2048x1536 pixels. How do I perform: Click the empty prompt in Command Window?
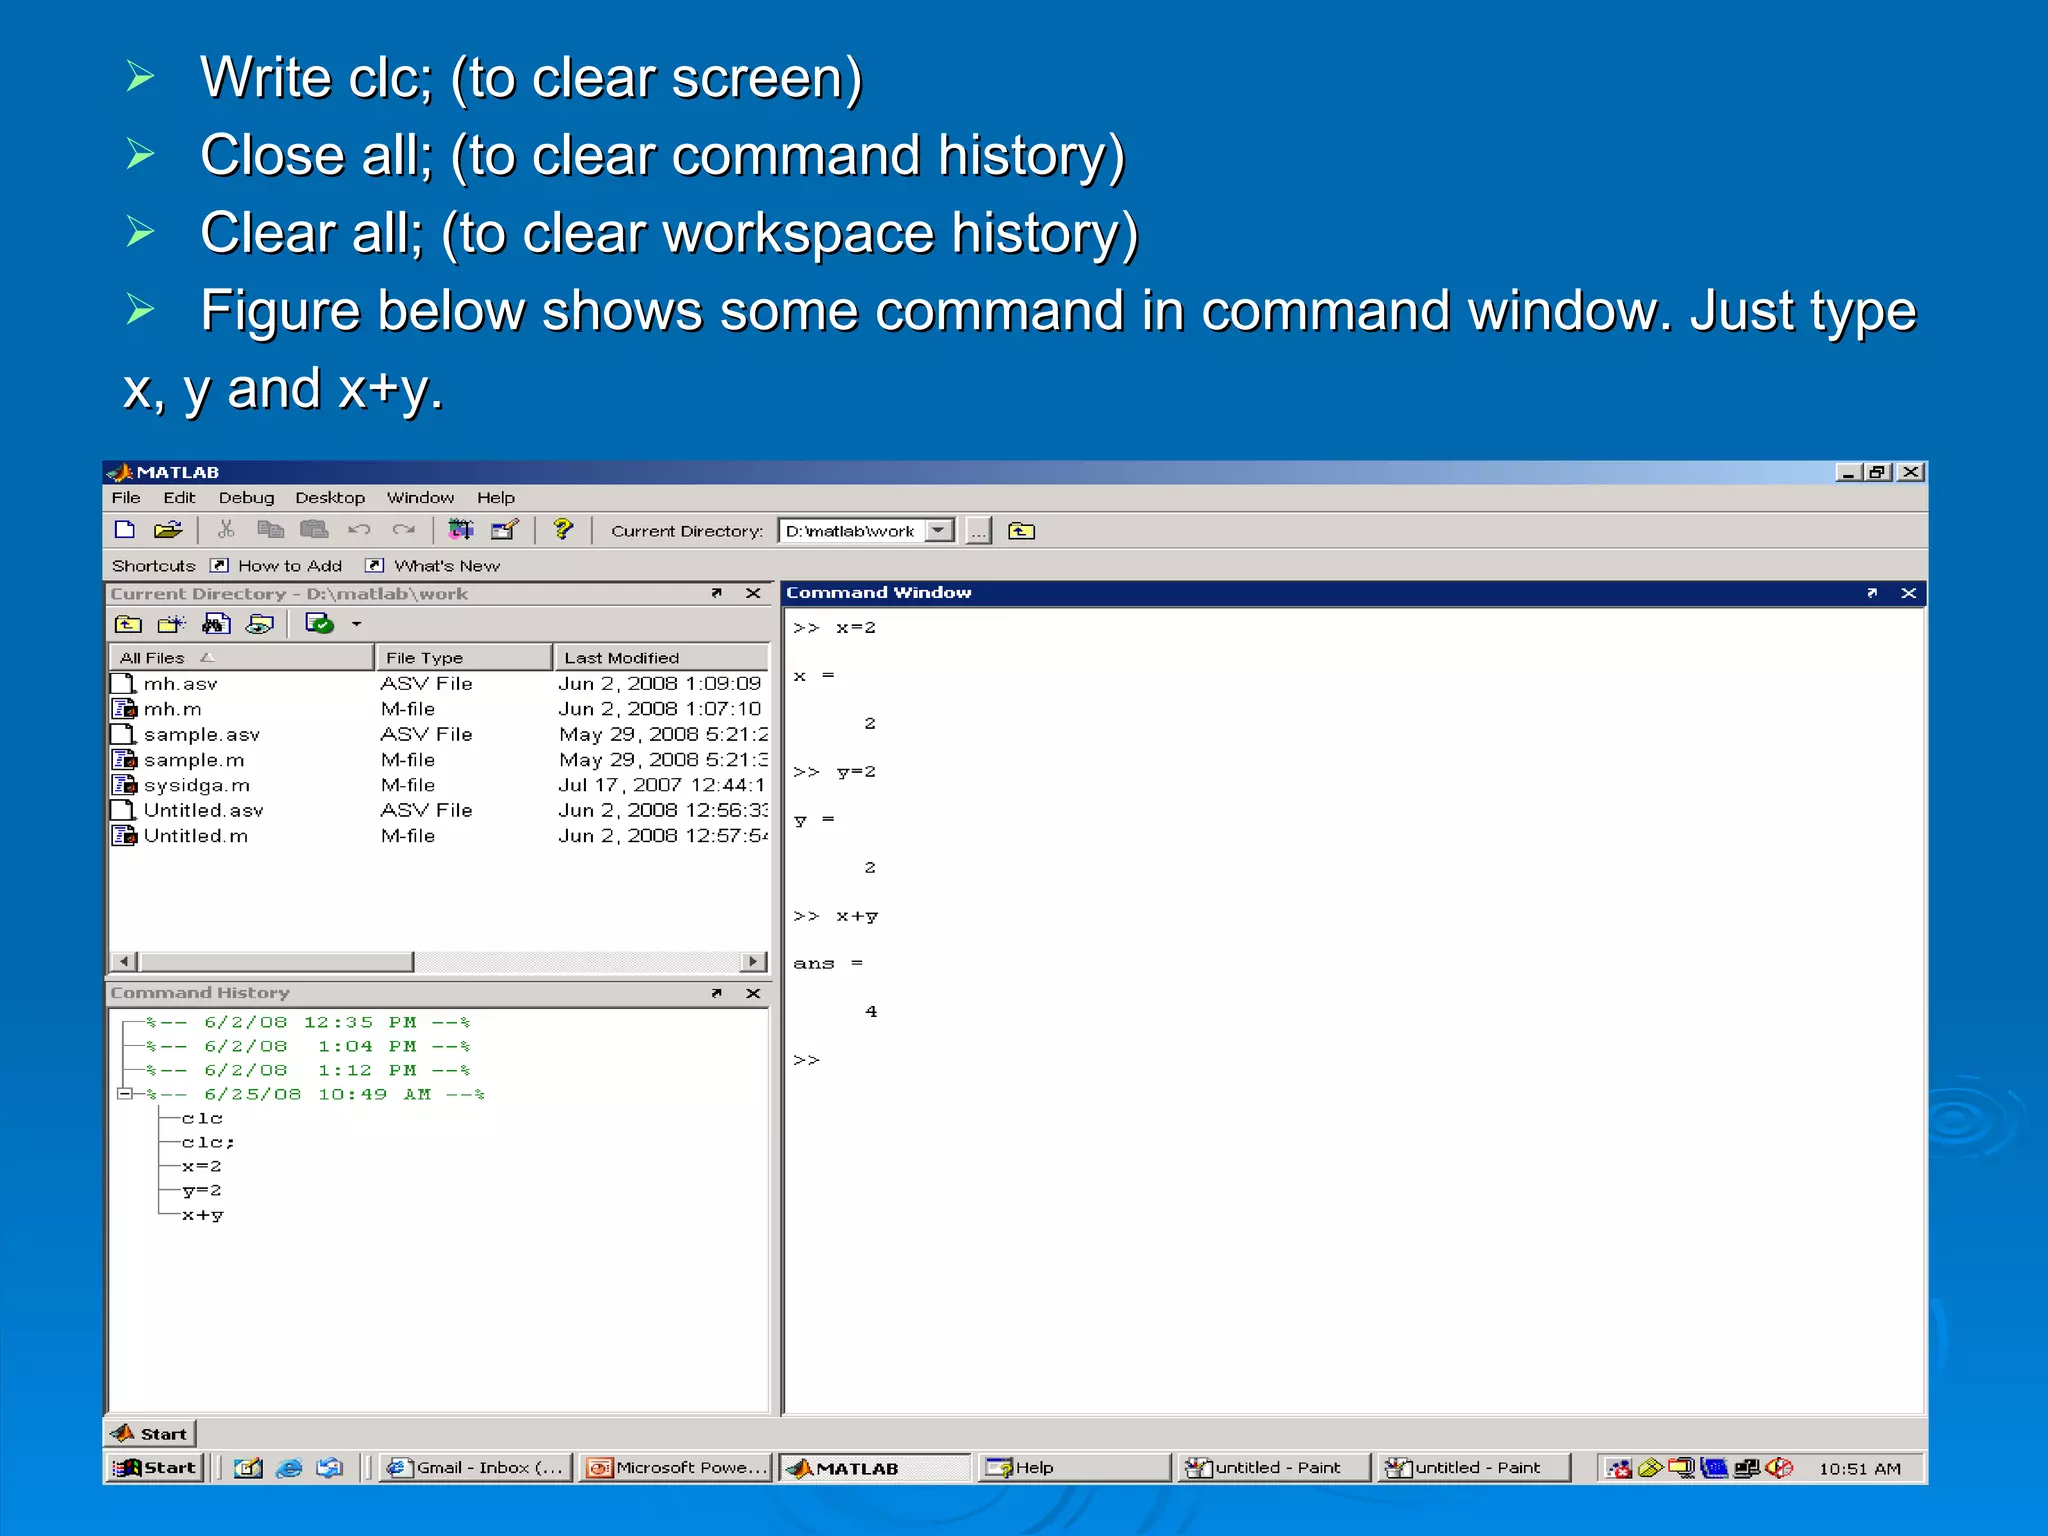coord(806,1060)
